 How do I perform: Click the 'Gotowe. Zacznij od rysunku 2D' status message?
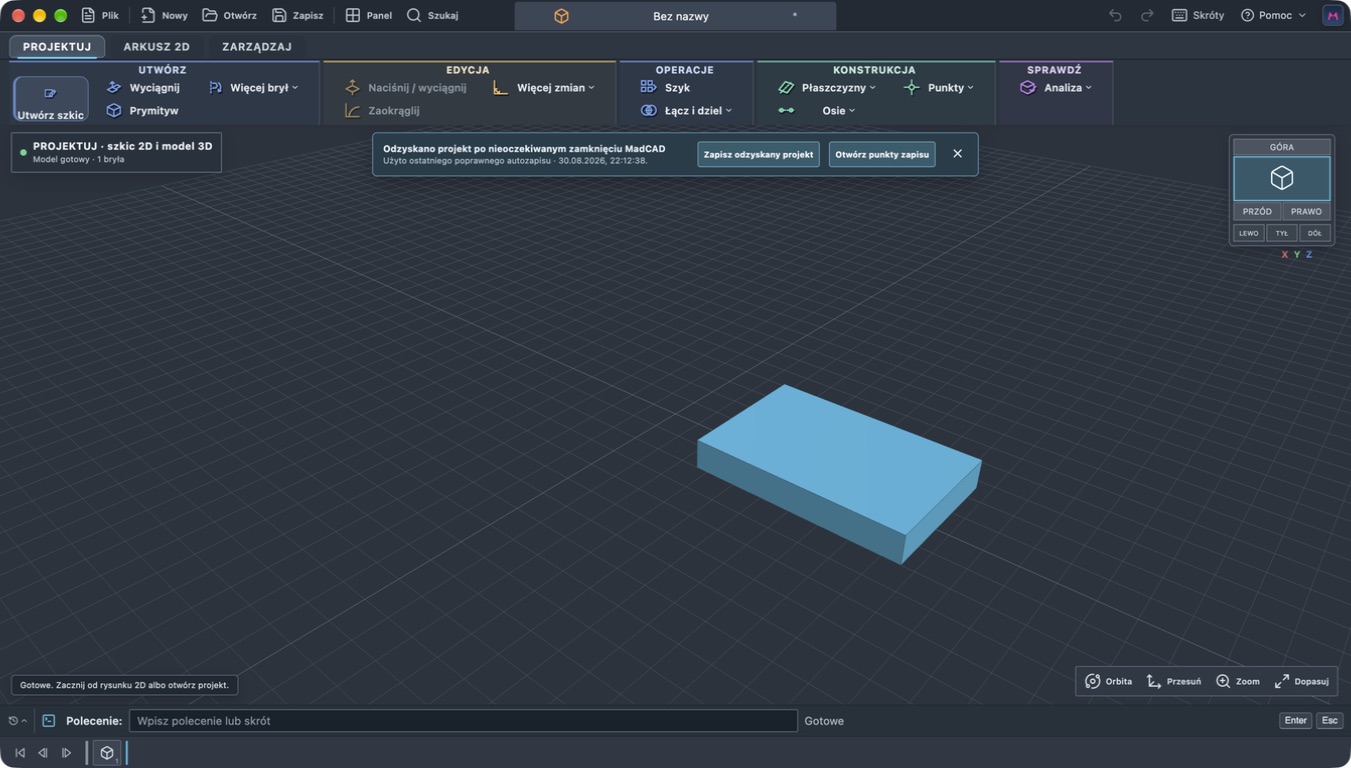click(124, 685)
